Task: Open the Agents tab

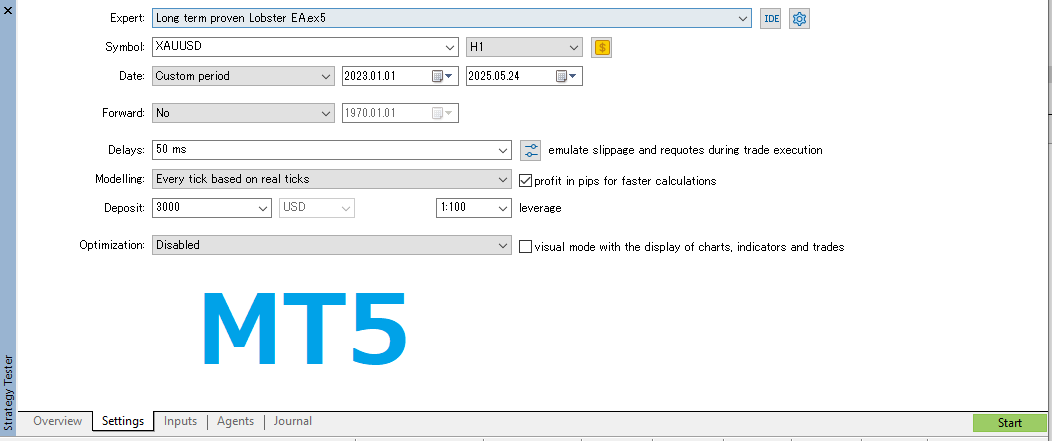Action: (235, 421)
